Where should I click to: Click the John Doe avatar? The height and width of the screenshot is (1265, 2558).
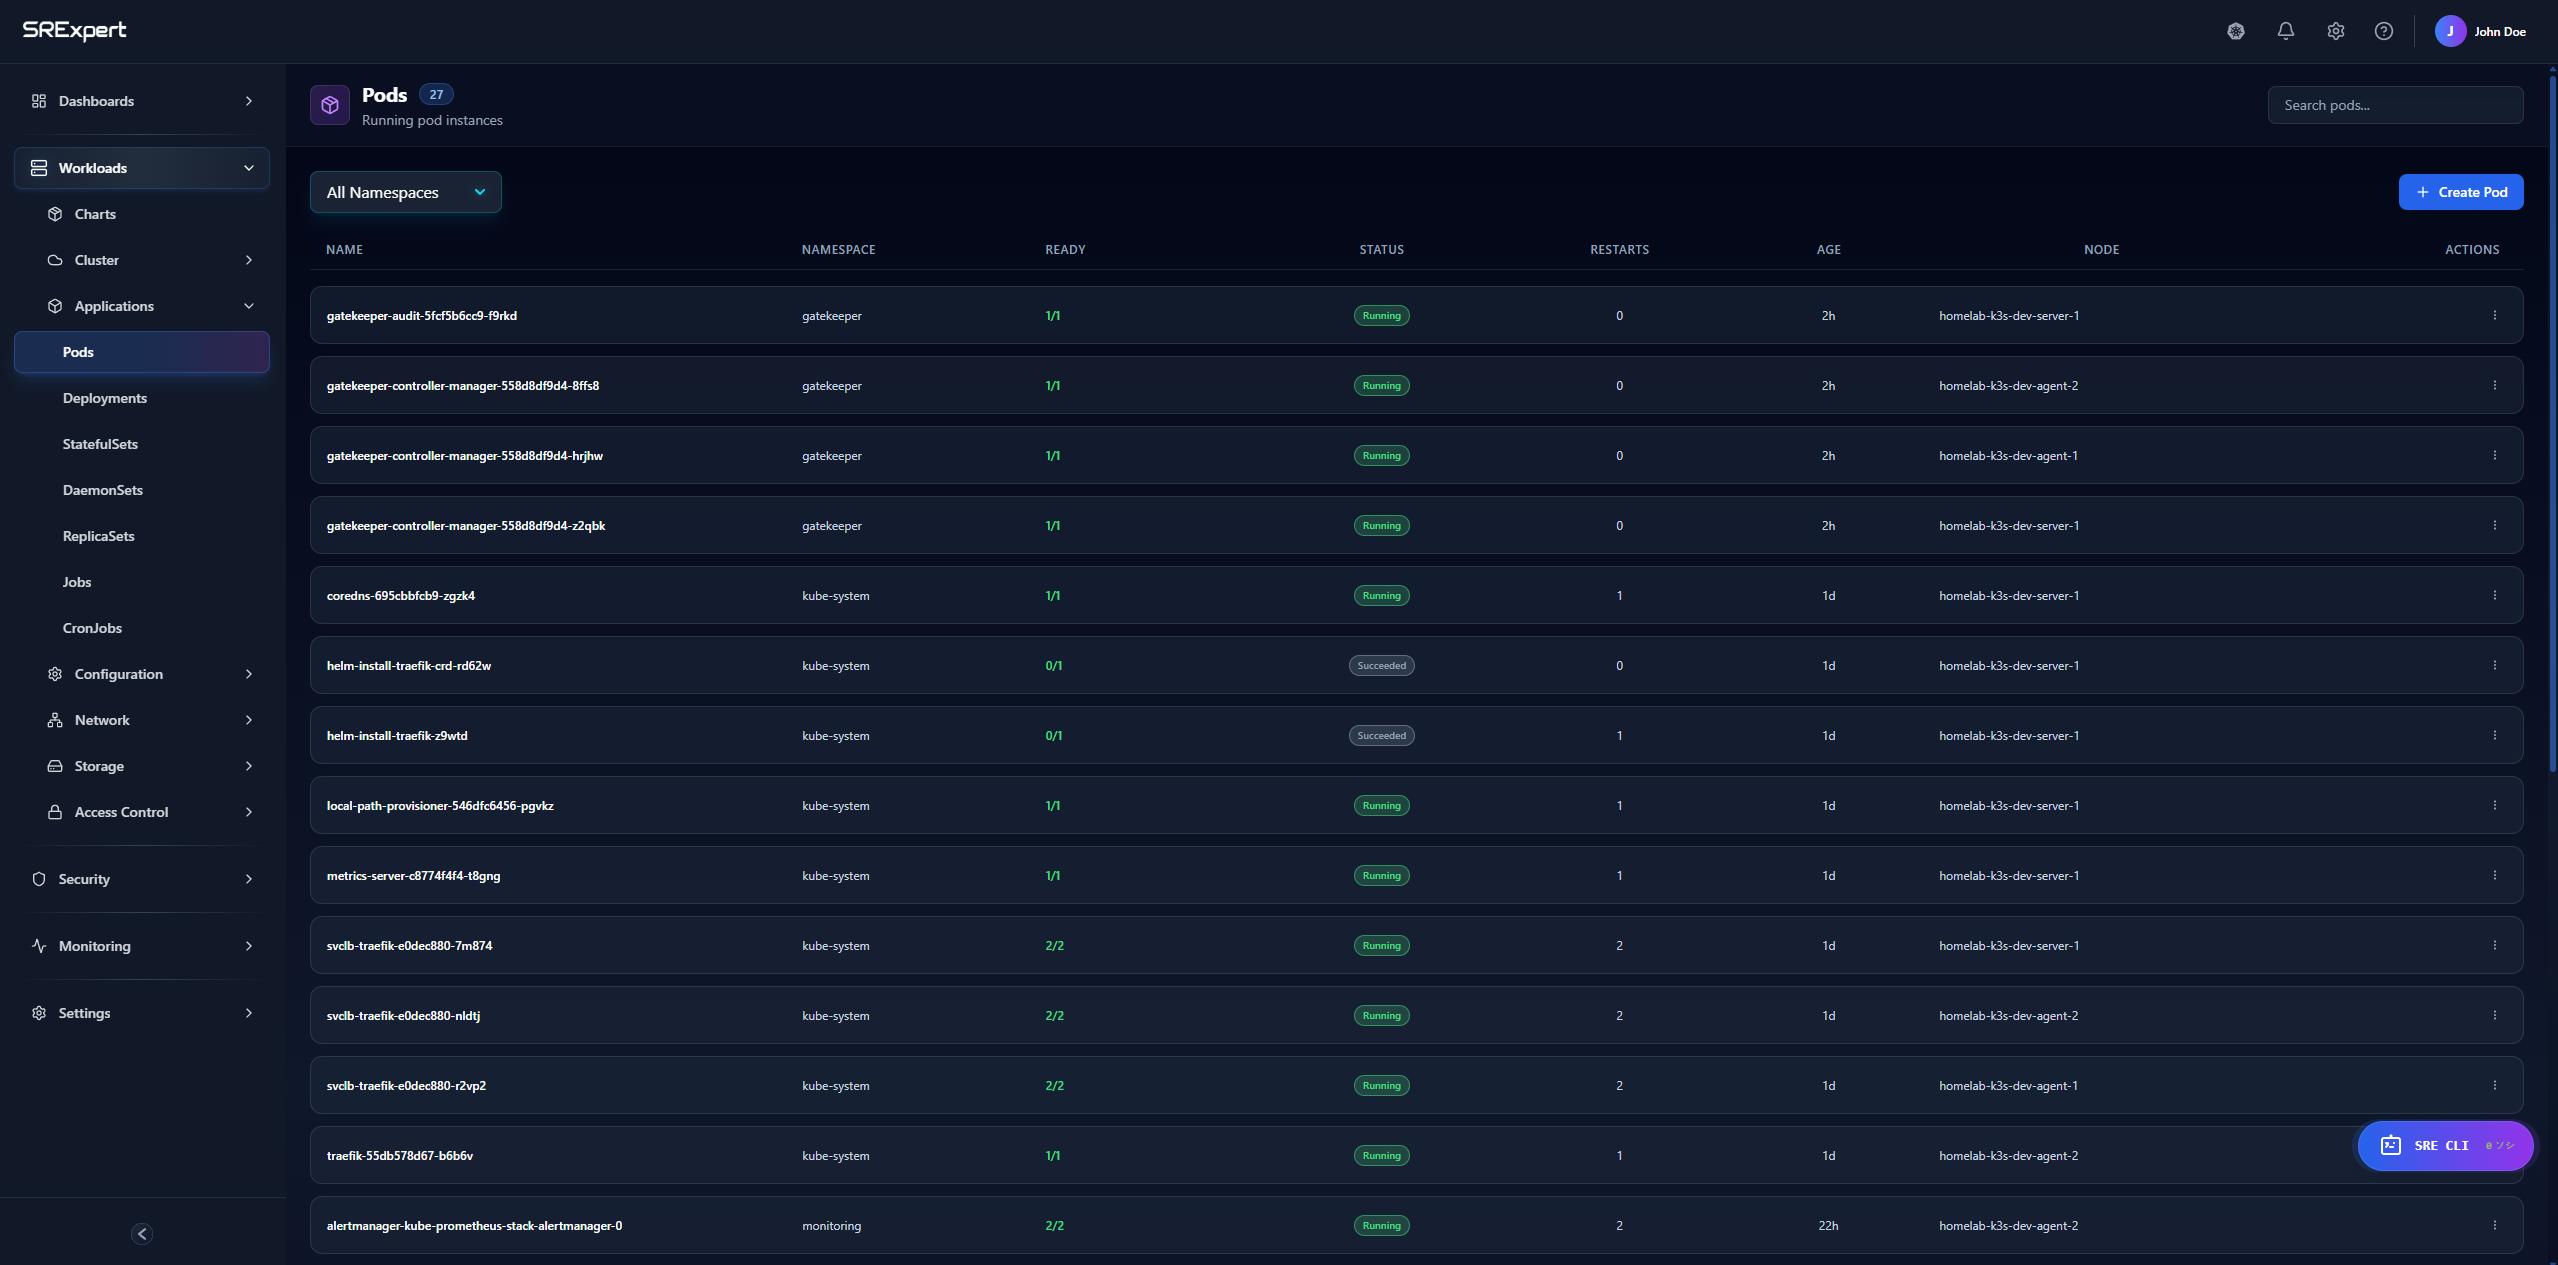pyautogui.click(x=2450, y=31)
